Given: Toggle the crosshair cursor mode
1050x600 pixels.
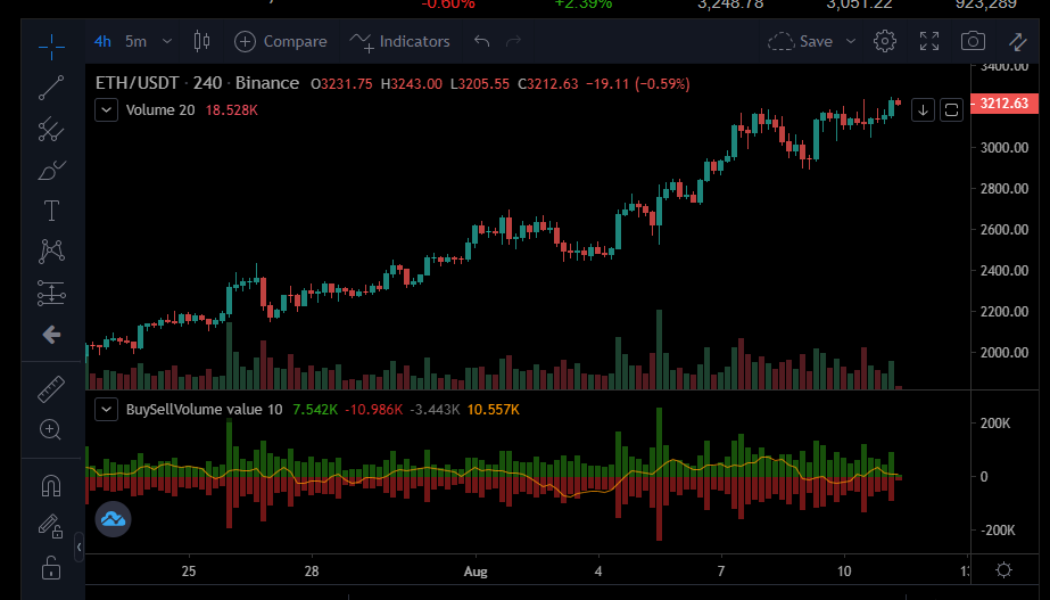Looking at the screenshot, I should (50, 44).
